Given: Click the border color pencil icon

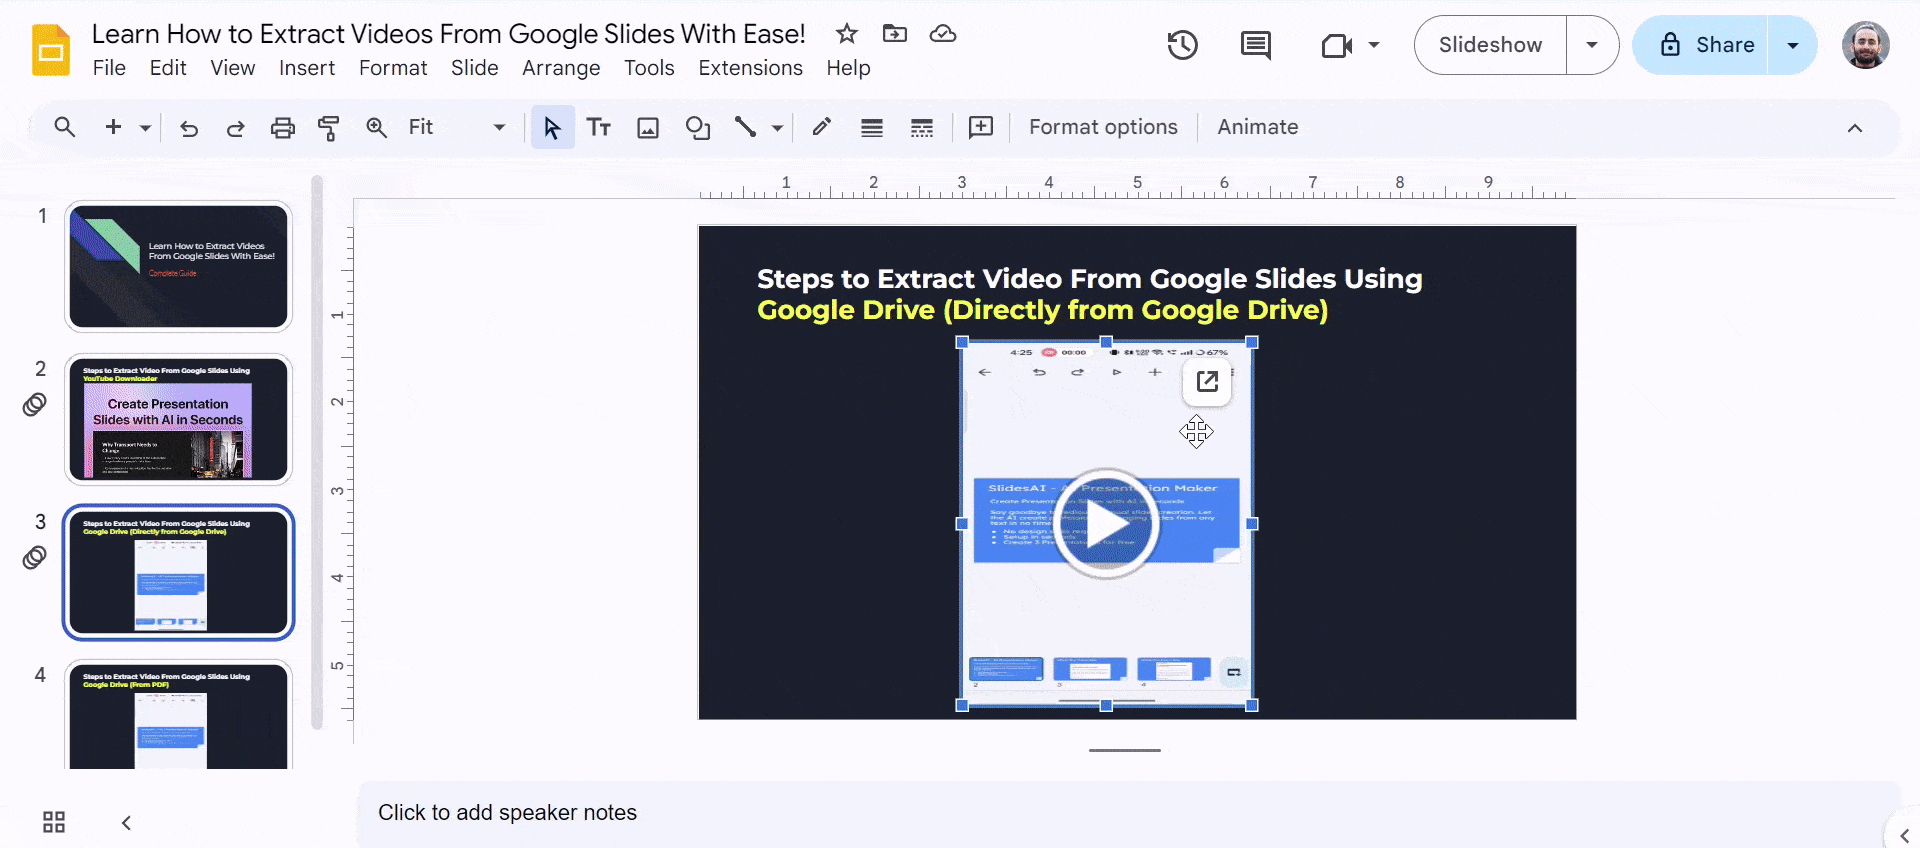Looking at the screenshot, I should pyautogui.click(x=822, y=127).
